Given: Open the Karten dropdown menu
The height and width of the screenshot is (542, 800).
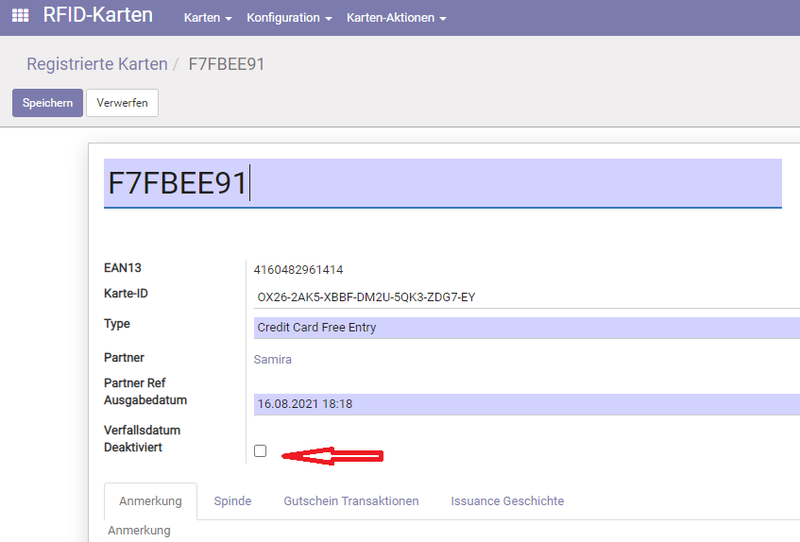Looking at the screenshot, I should [208, 18].
